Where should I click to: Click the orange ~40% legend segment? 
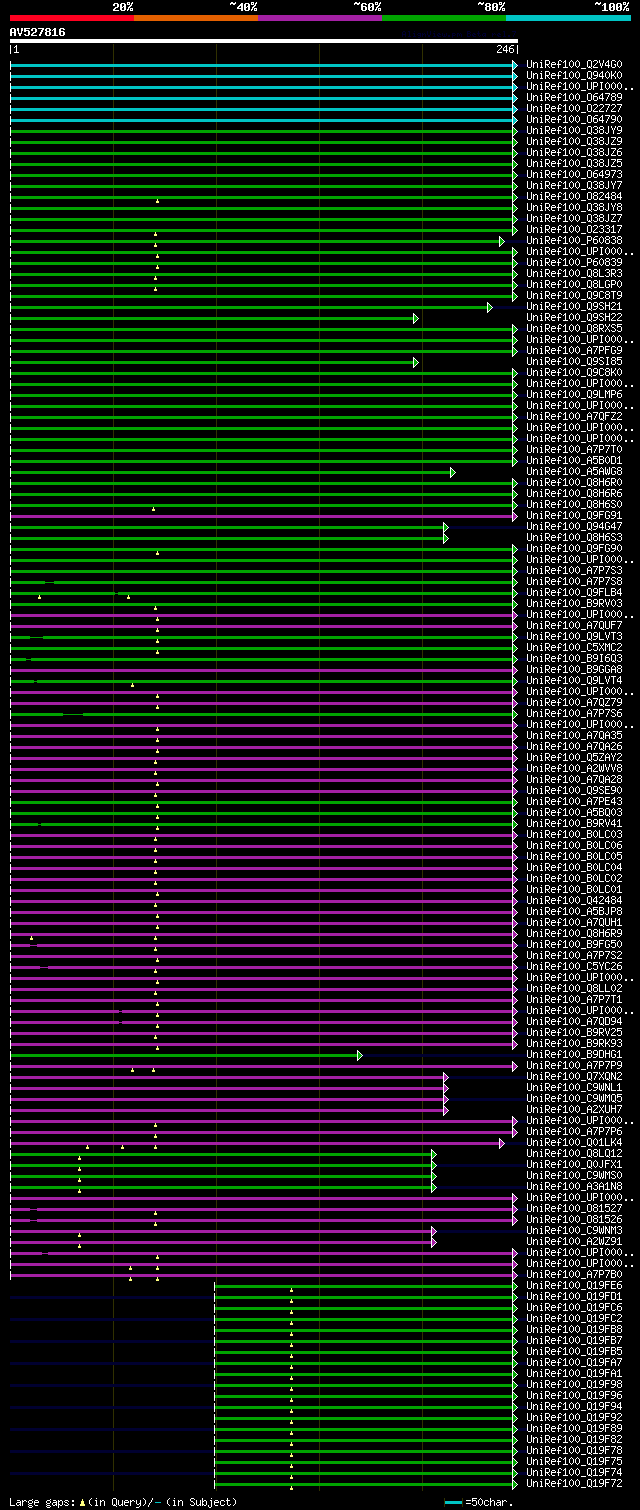(x=196, y=18)
